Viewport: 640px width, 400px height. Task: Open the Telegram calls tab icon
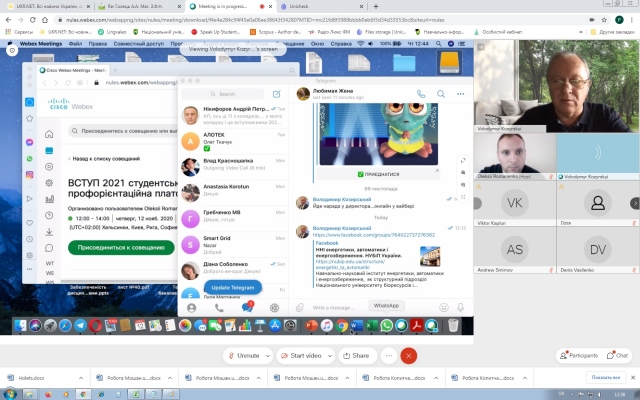click(x=219, y=308)
